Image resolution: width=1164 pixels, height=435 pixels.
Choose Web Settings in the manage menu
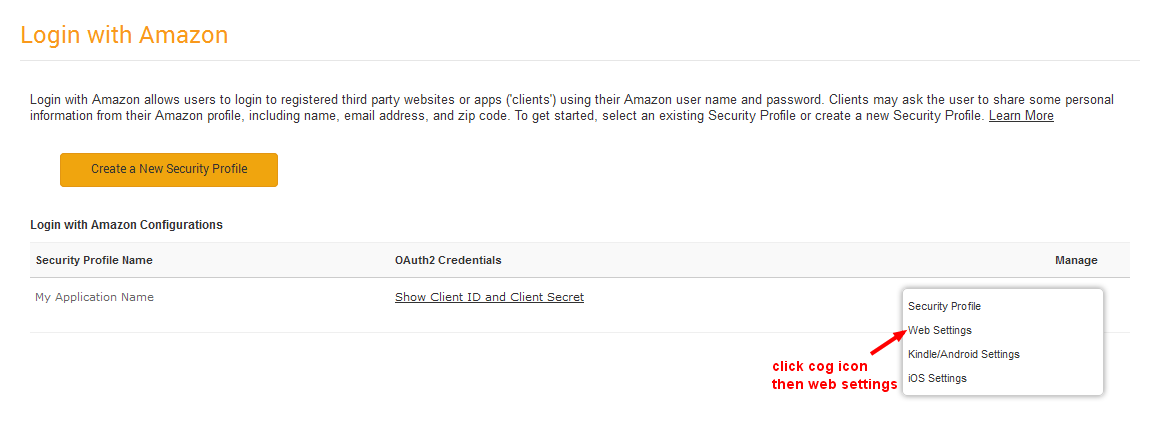940,330
